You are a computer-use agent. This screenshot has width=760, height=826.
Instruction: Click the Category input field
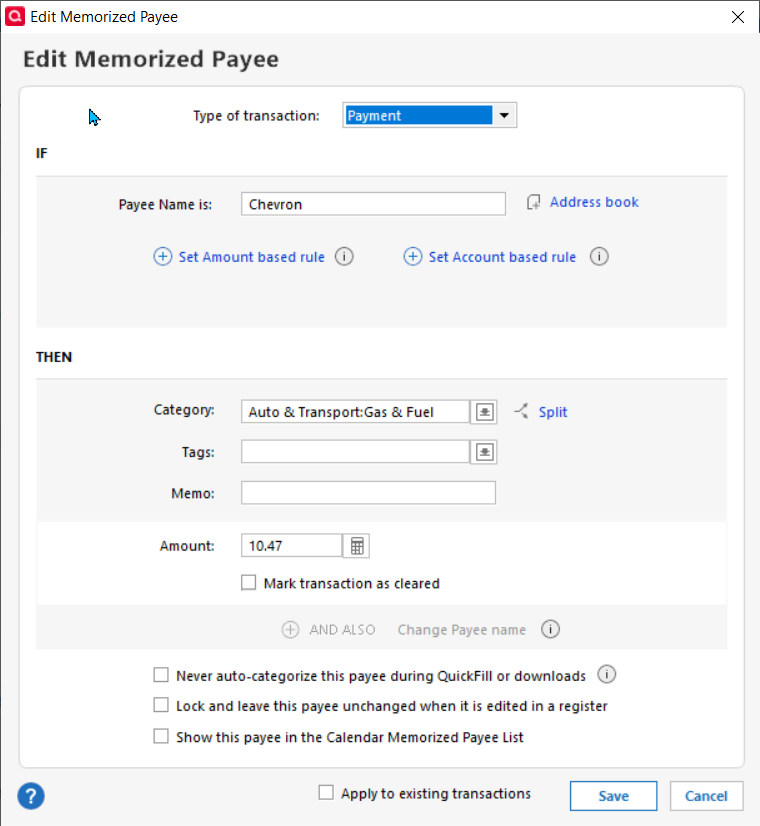pos(355,411)
